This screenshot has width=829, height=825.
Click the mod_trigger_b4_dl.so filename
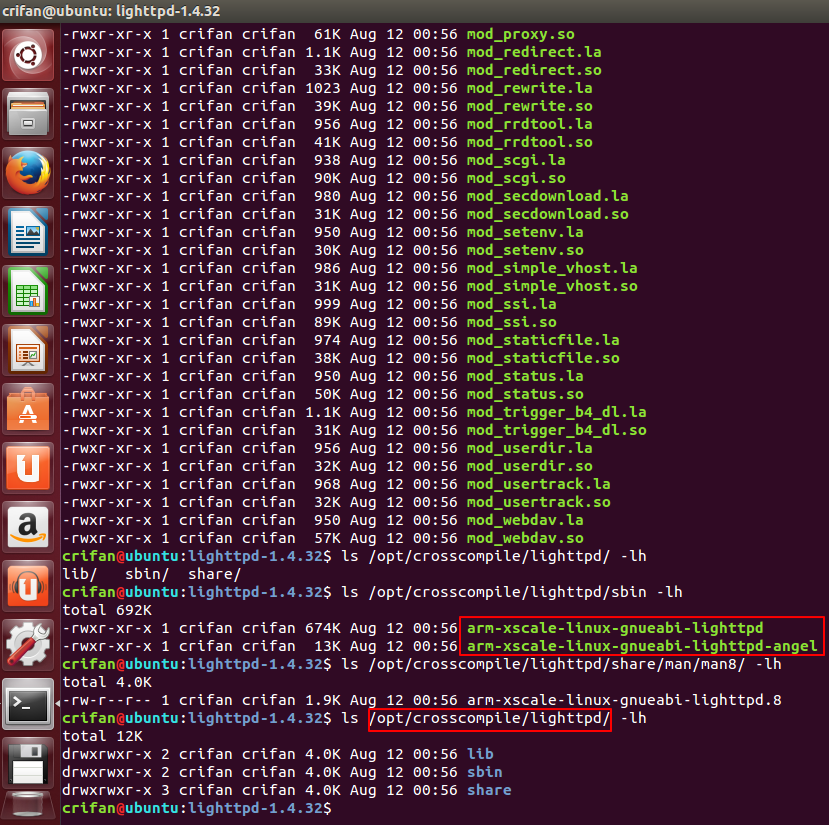coord(556,430)
